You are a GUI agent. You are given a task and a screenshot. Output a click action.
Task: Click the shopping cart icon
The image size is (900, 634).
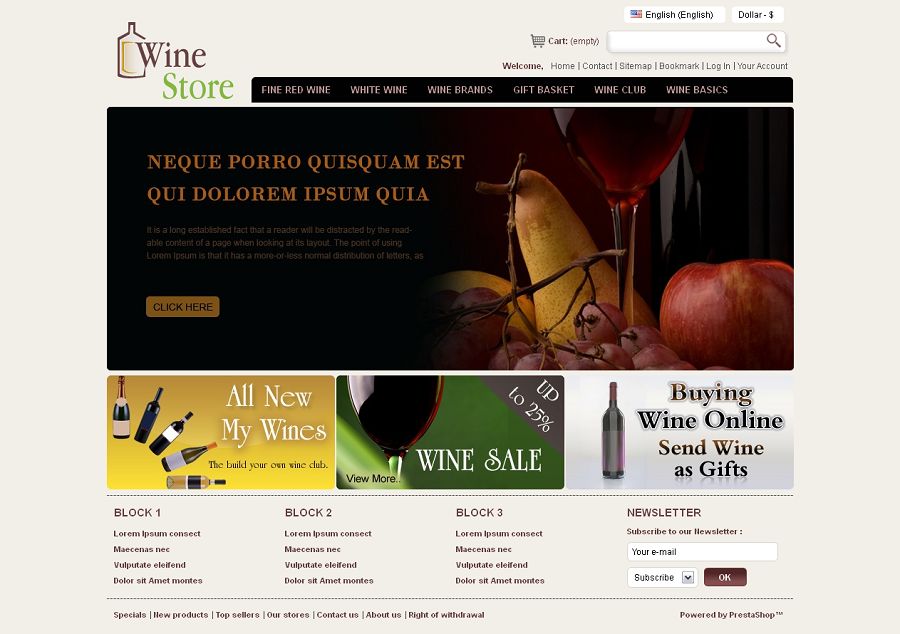click(537, 41)
